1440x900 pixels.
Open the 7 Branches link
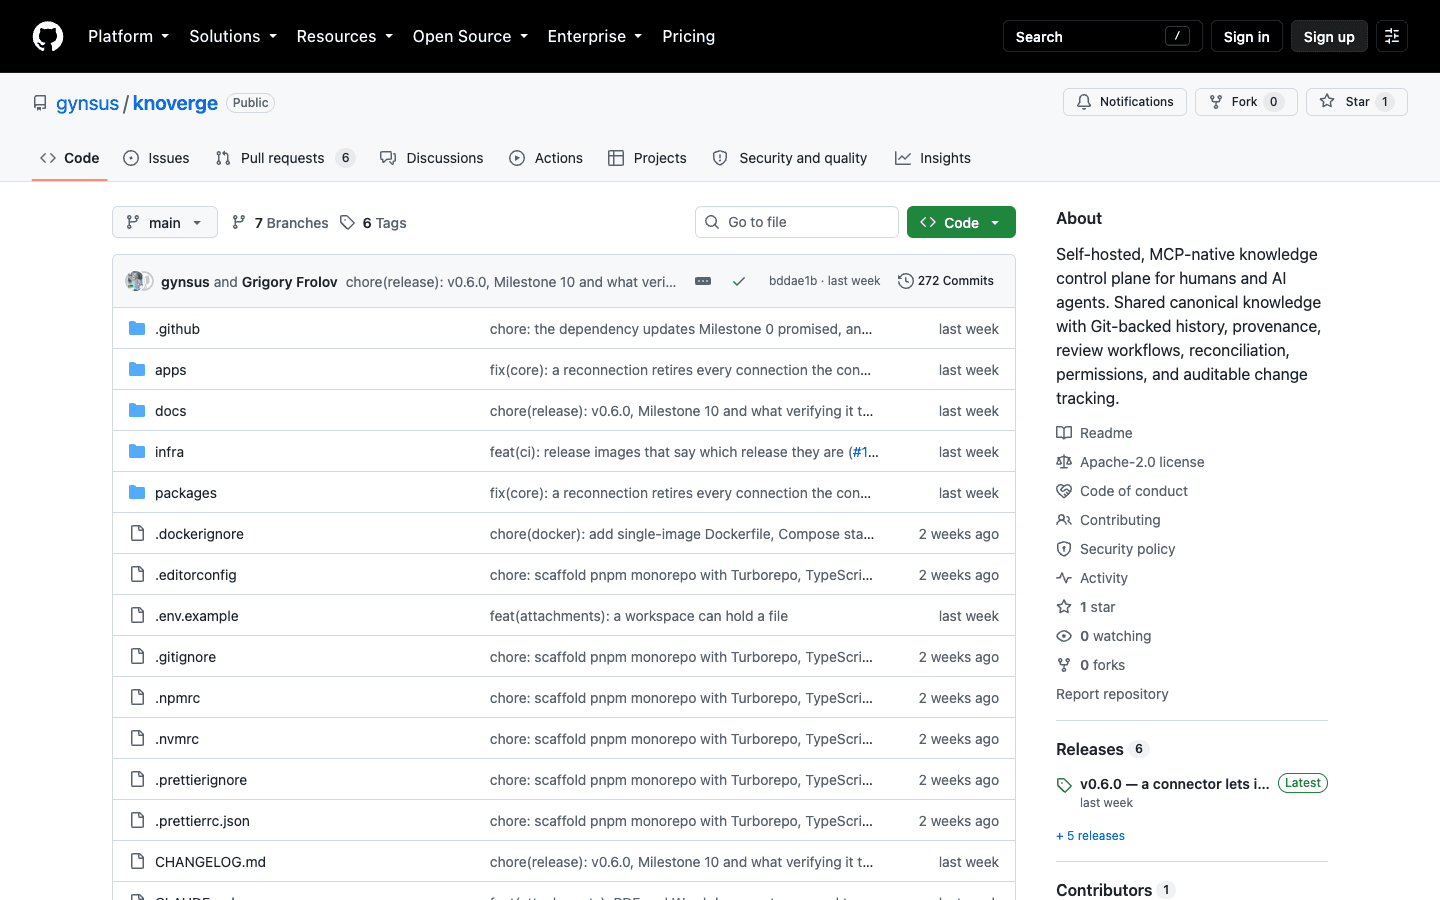[x=280, y=222]
